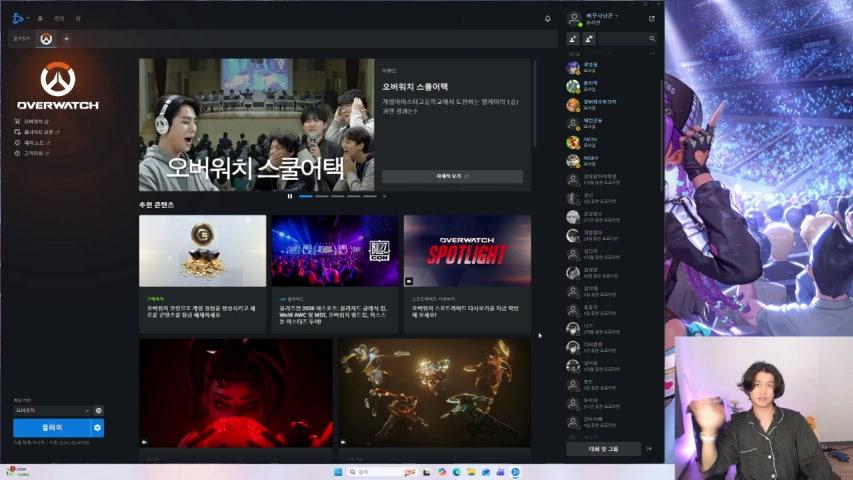Open the Overwatch coins content card
853x480 pixels.
pos(202,273)
